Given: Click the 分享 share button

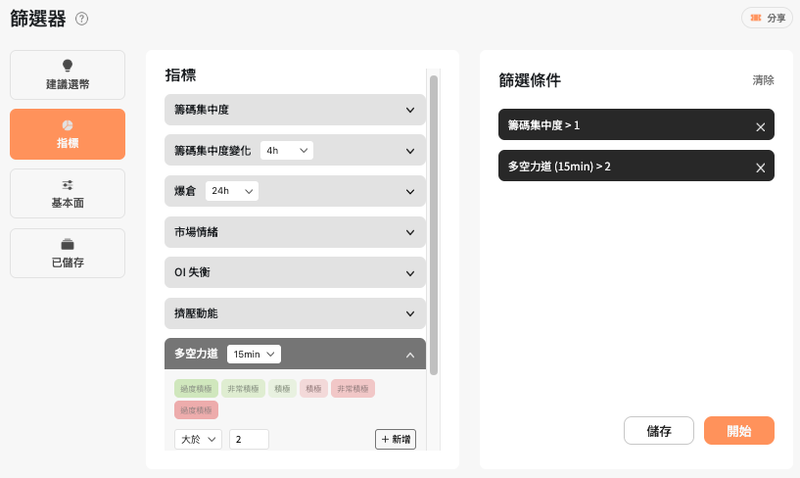Looking at the screenshot, I should 767,18.
